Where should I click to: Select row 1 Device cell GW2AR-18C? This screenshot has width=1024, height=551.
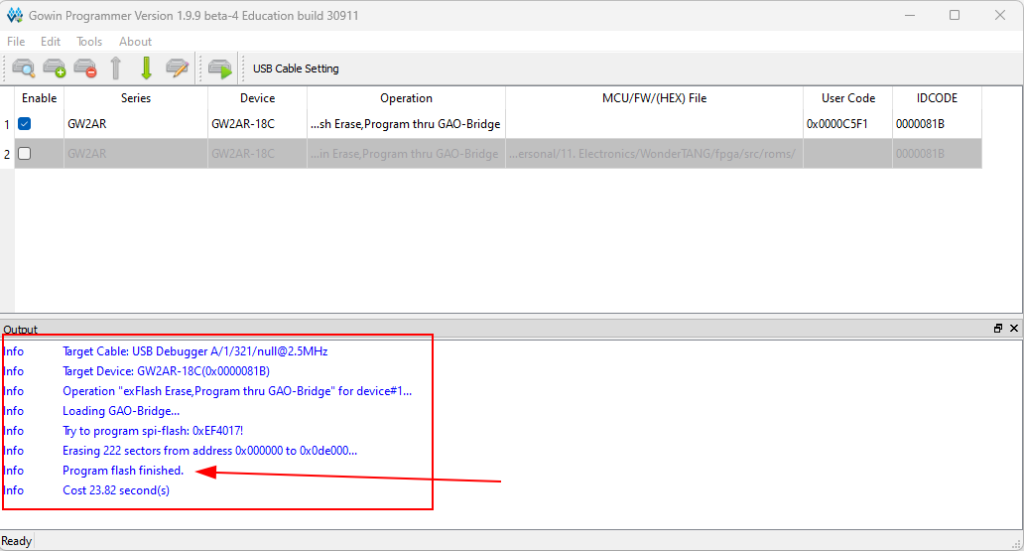point(257,124)
